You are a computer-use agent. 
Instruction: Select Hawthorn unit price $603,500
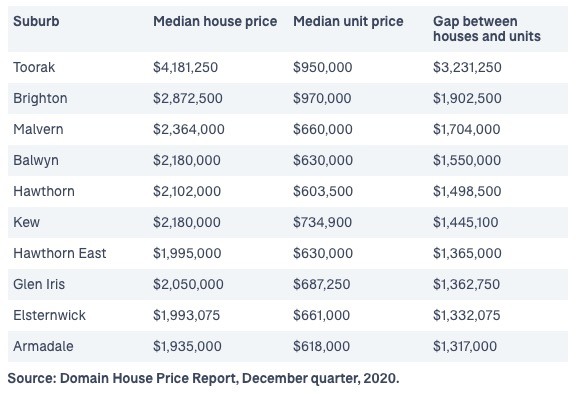(323, 191)
